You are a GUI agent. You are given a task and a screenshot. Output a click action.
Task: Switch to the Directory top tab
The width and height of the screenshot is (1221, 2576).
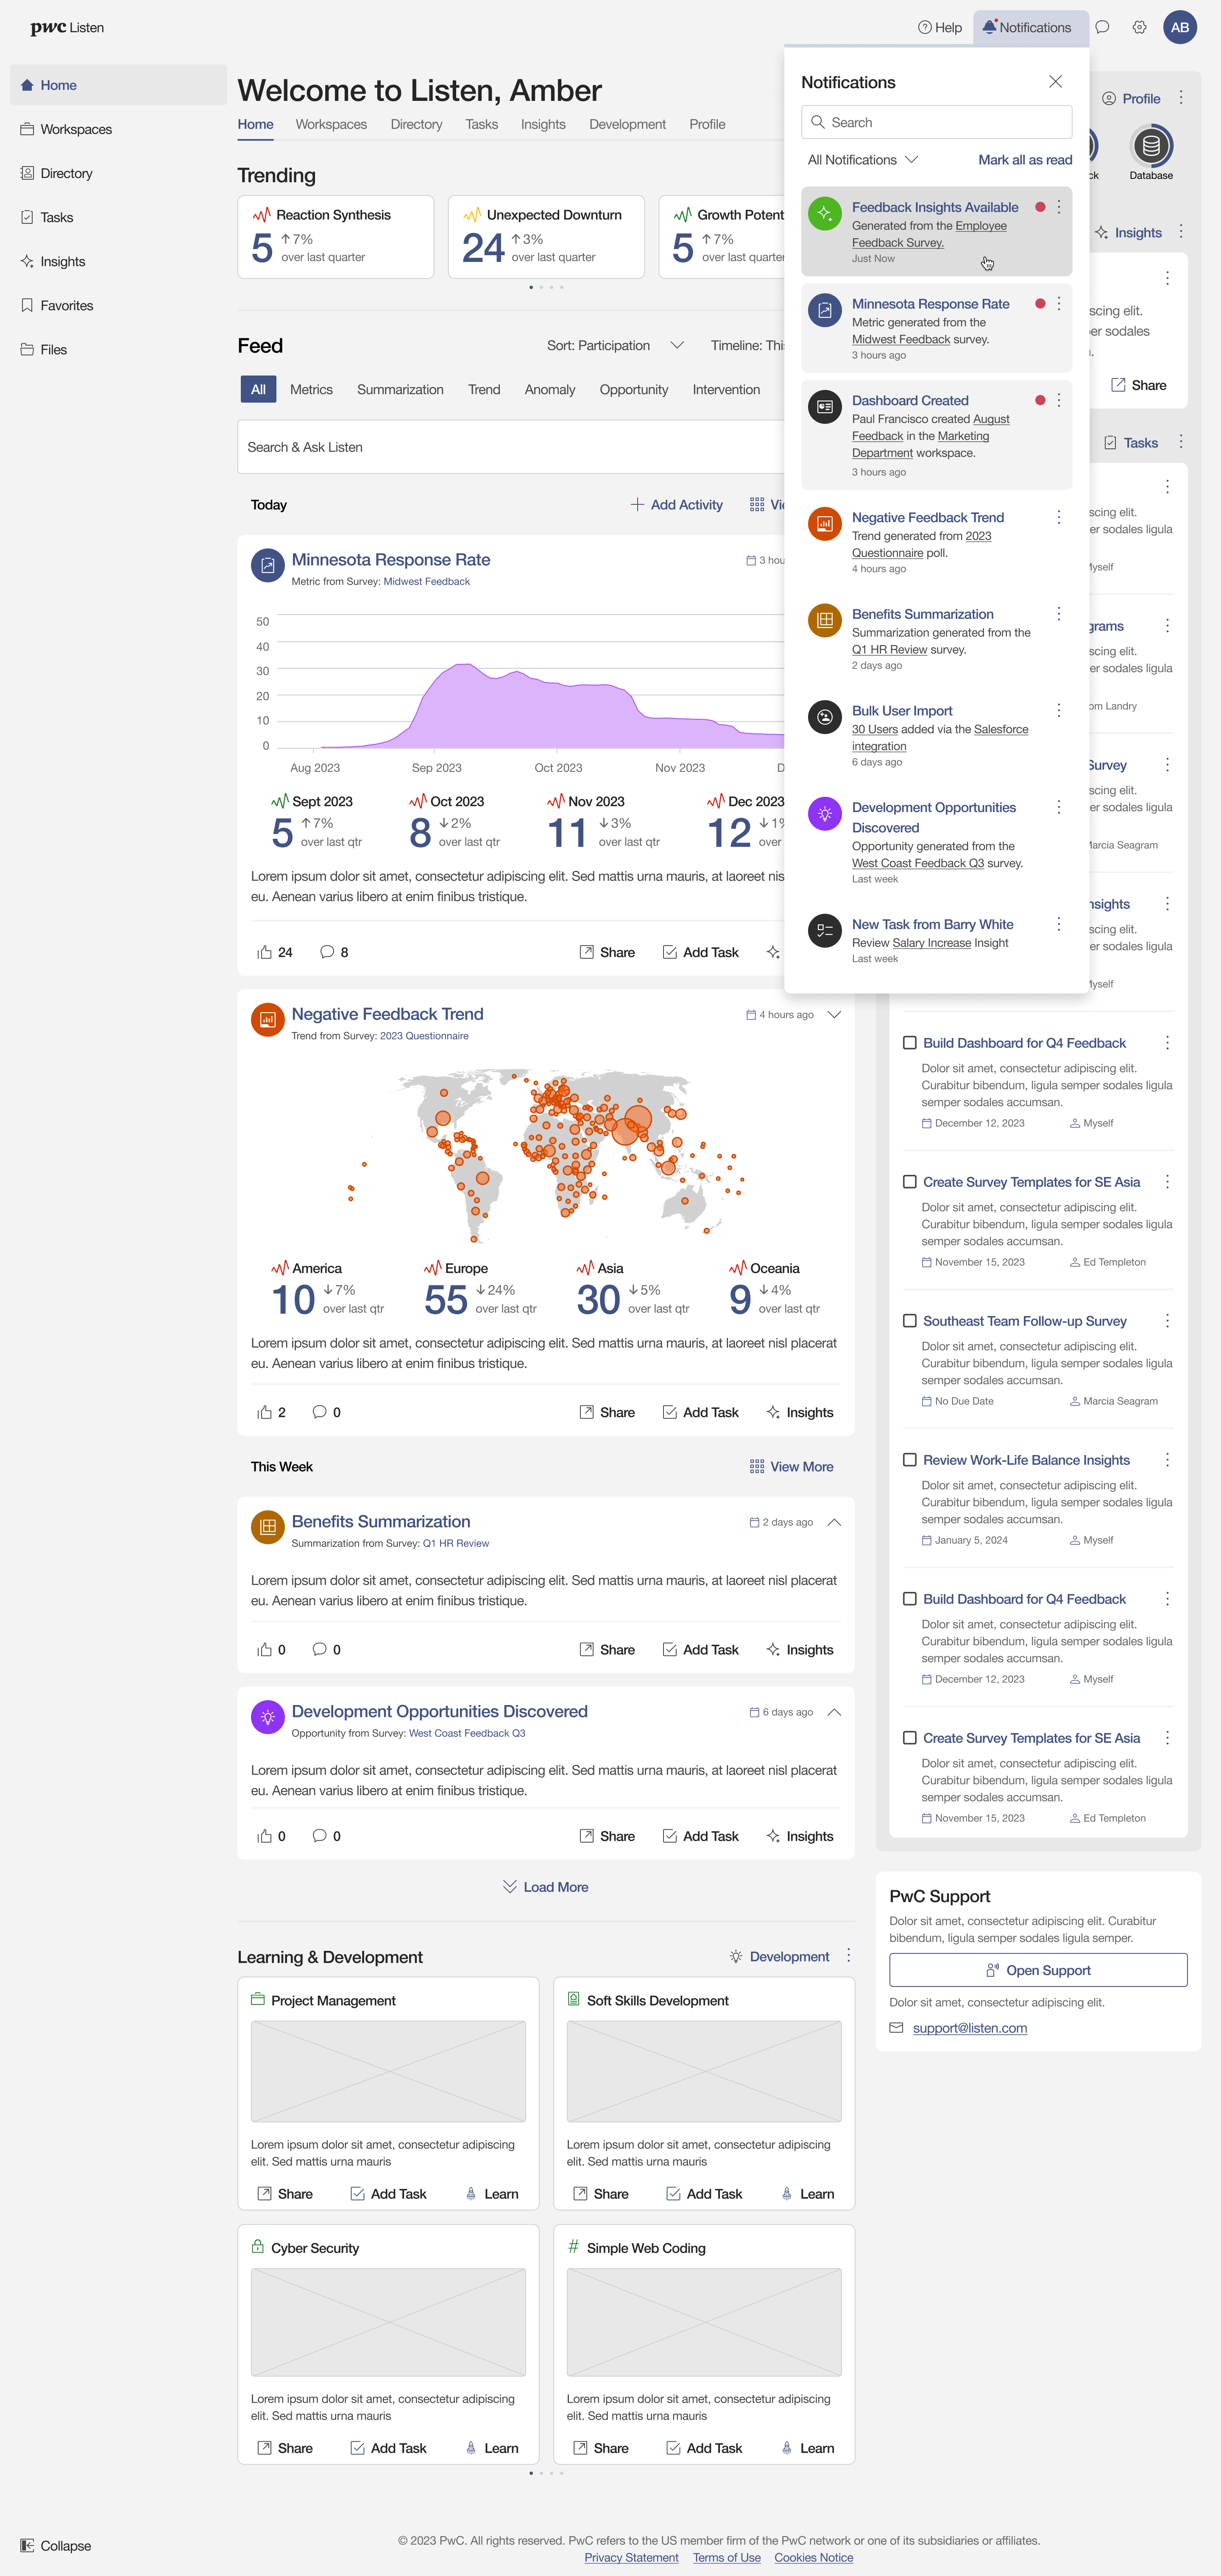416,125
